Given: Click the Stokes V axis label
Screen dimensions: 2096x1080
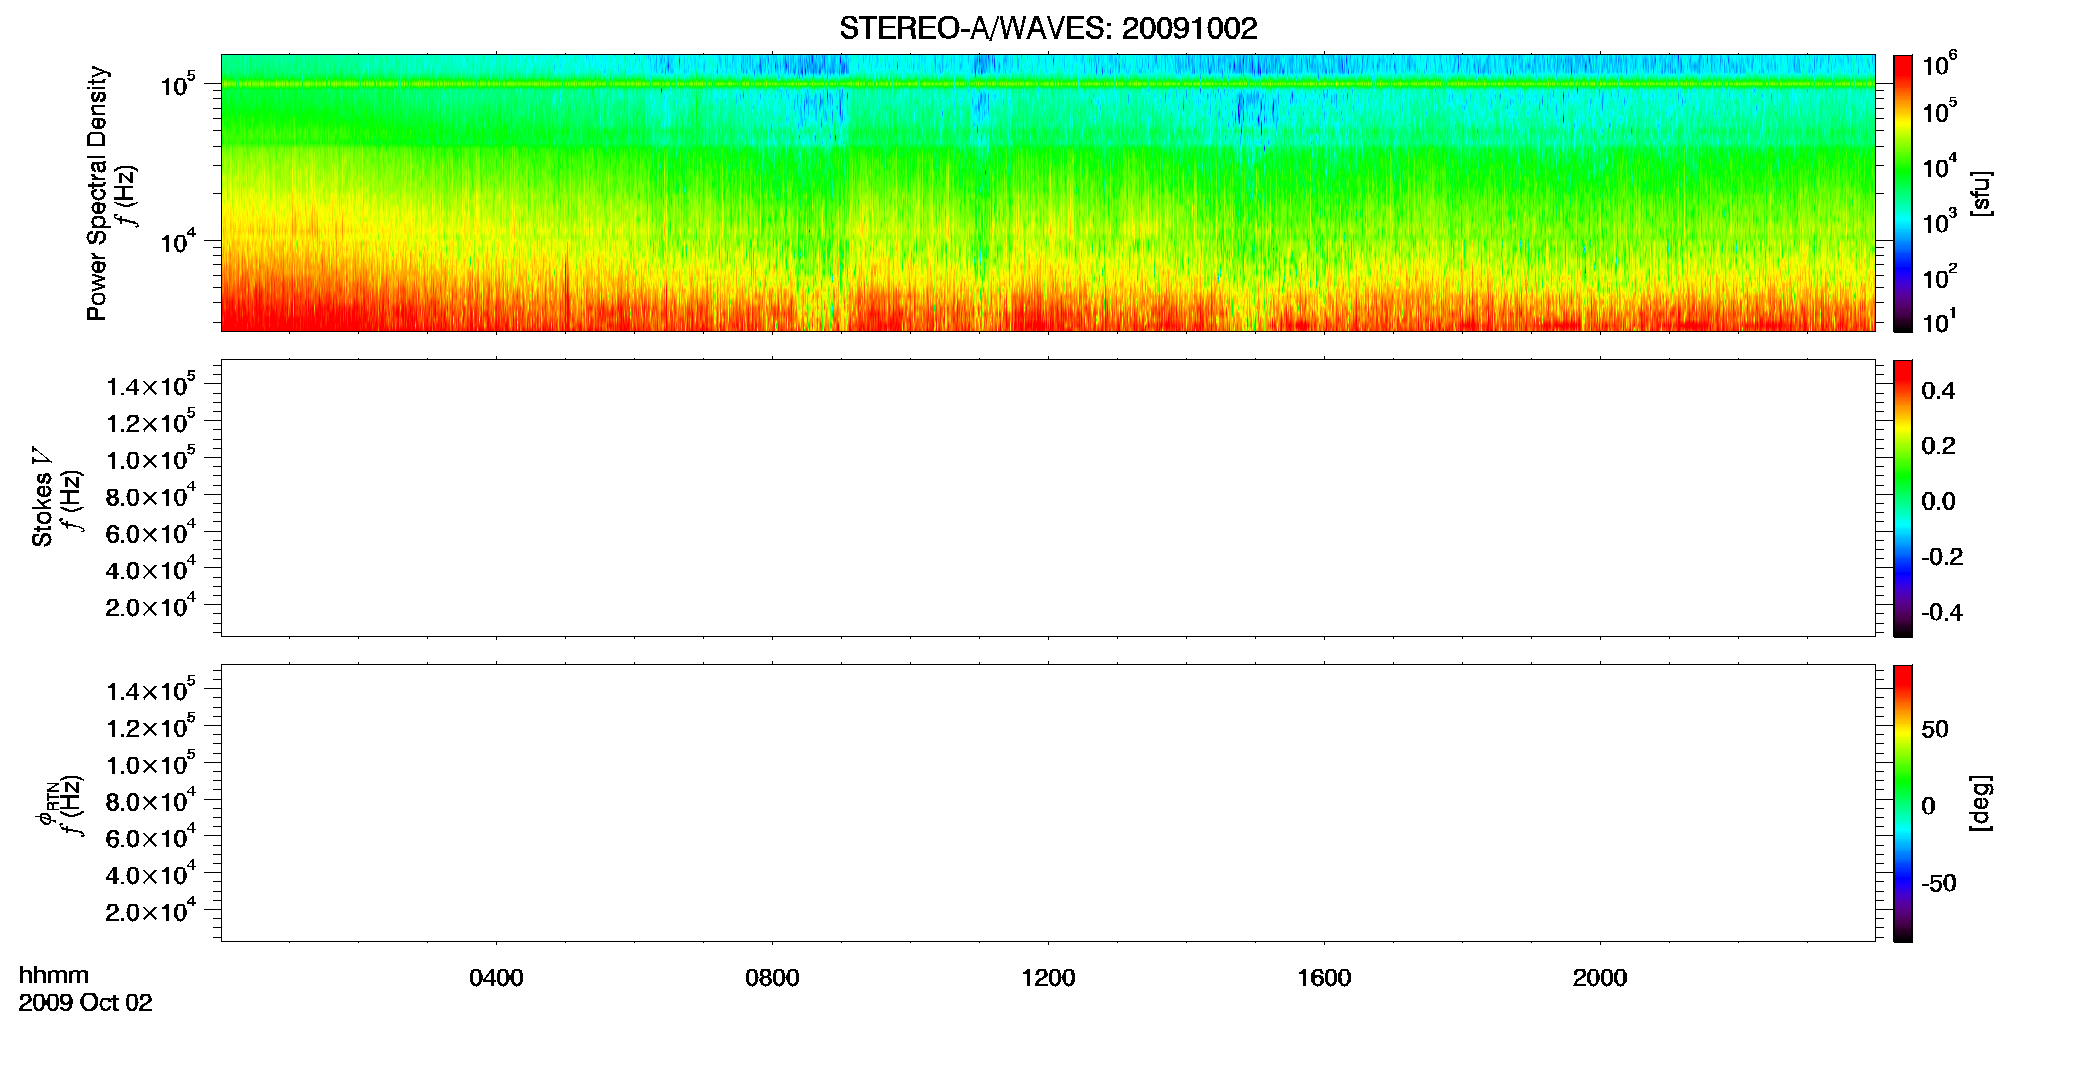Looking at the screenshot, I should [x=43, y=498].
